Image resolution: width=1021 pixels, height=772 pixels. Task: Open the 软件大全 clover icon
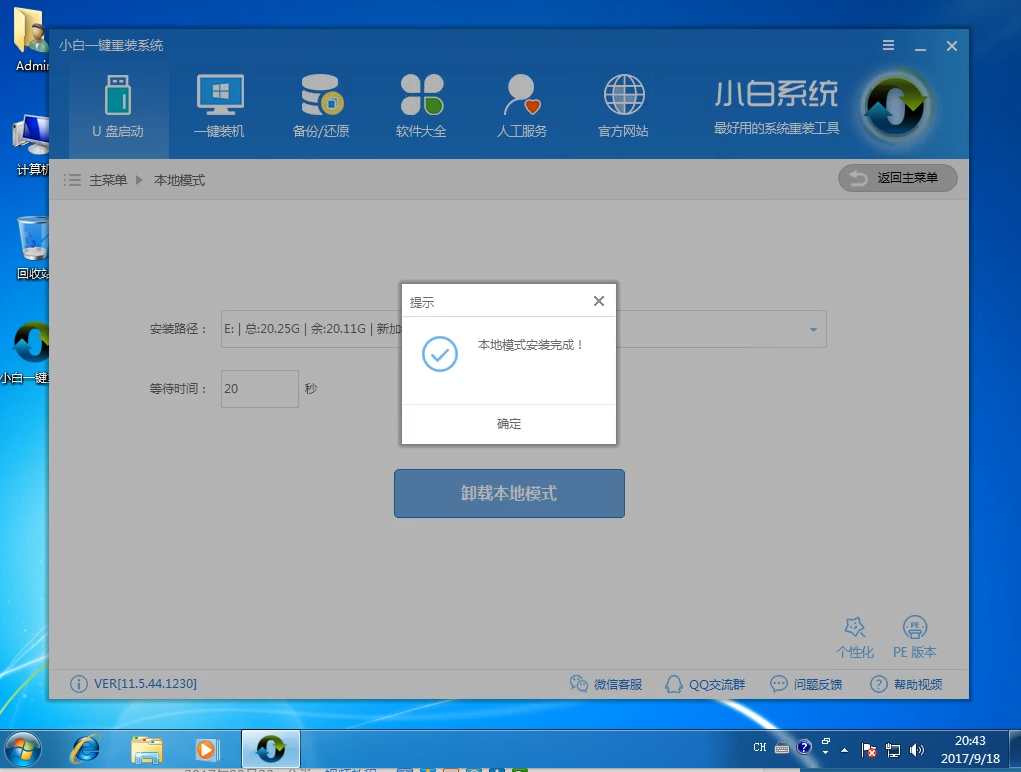421,96
